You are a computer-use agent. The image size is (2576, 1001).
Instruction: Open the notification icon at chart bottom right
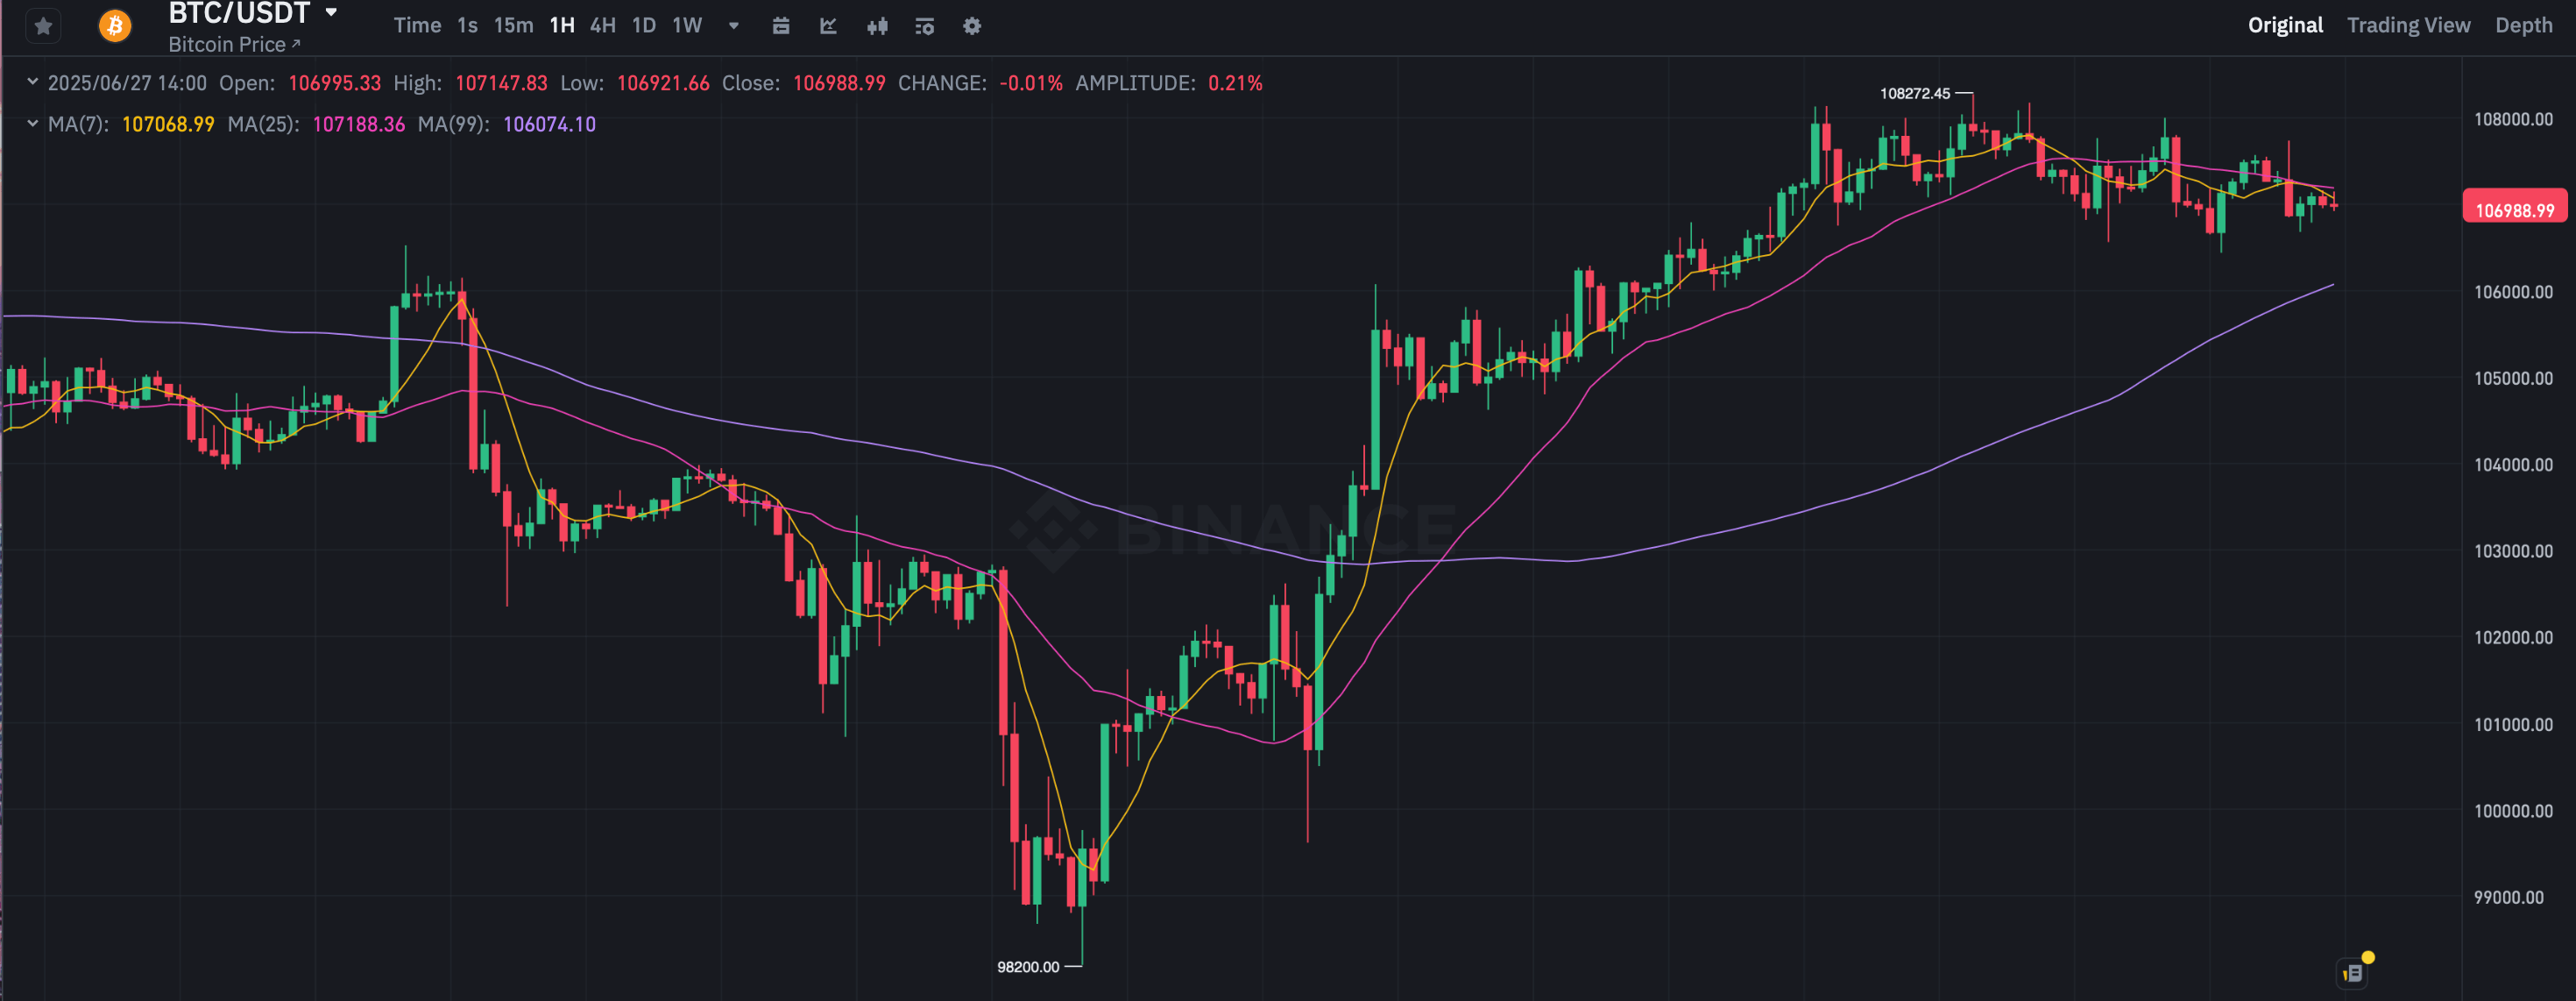tap(2353, 971)
